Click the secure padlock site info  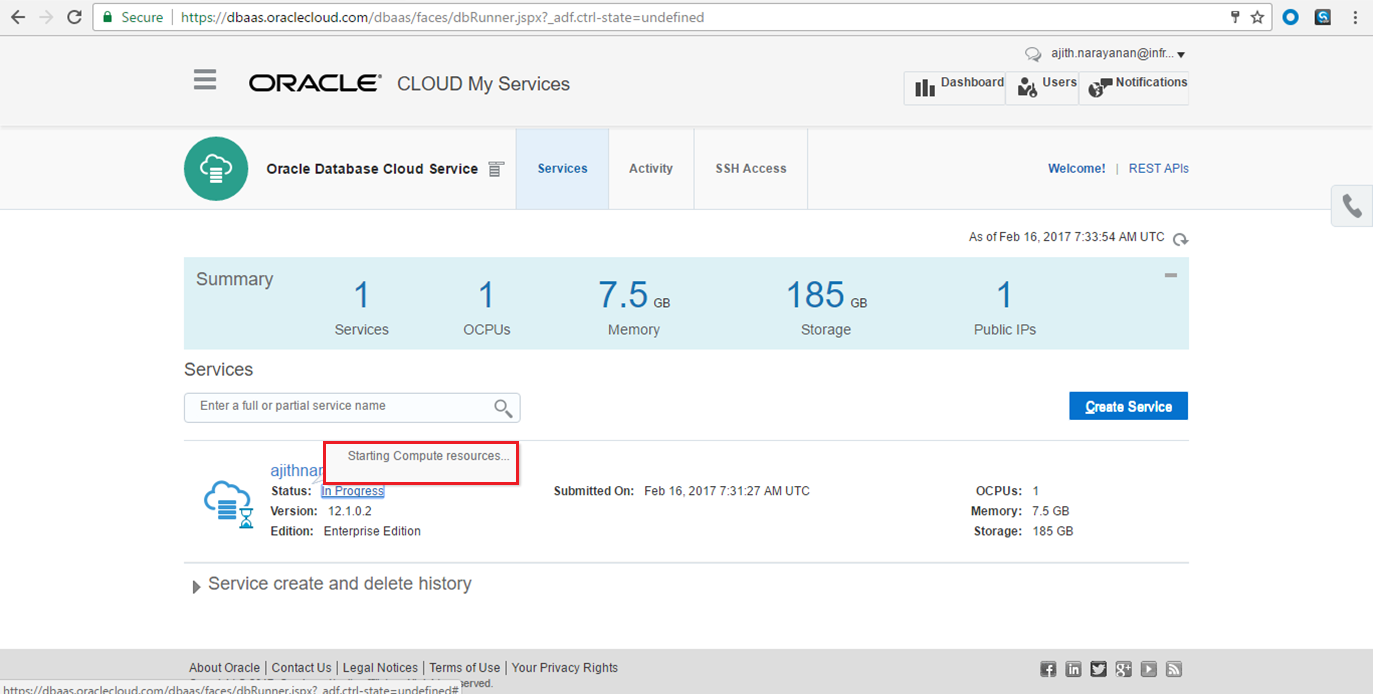click(107, 17)
